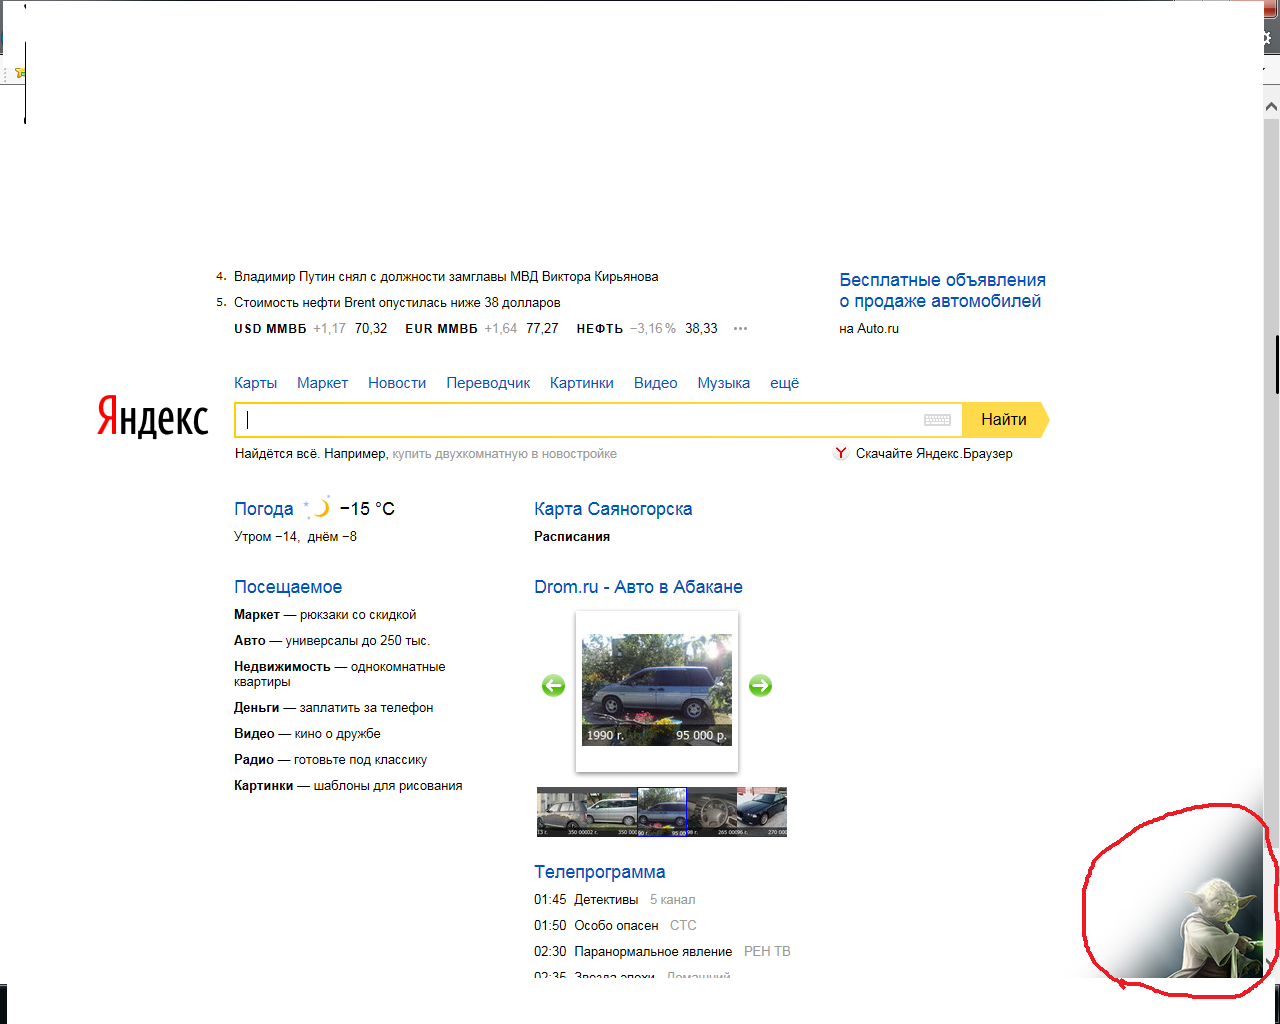Open Недвижимость — однокомнатные квартиры
The height and width of the screenshot is (1024, 1280).
click(340, 674)
